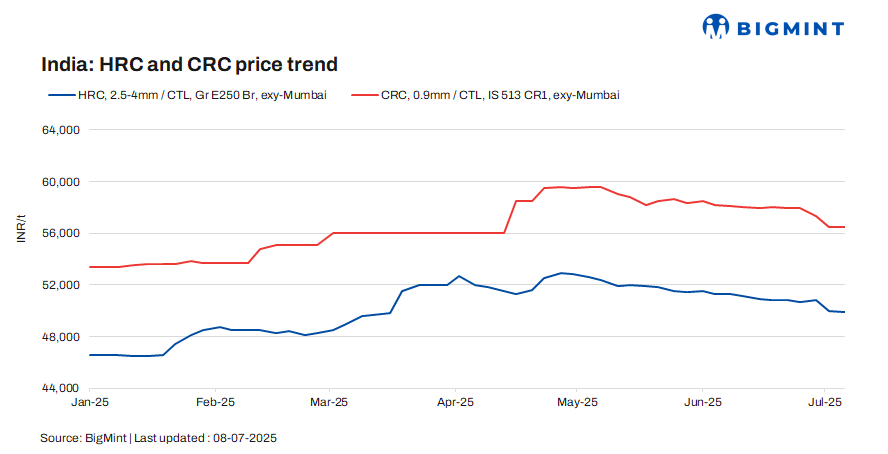This screenshot has height=454, width=888.
Task: Click the 52,000 y-axis label
Action: tap(62, 285)
